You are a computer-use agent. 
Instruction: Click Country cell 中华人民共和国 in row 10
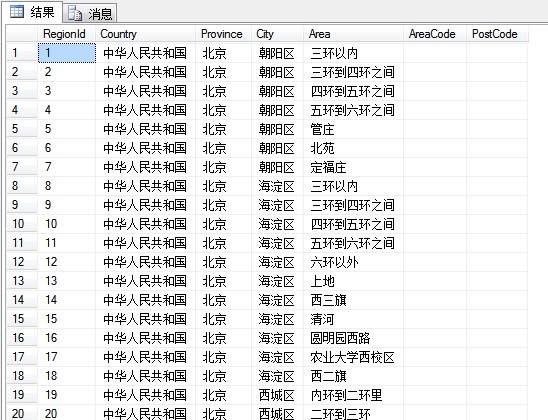click(x=145, y=224)
